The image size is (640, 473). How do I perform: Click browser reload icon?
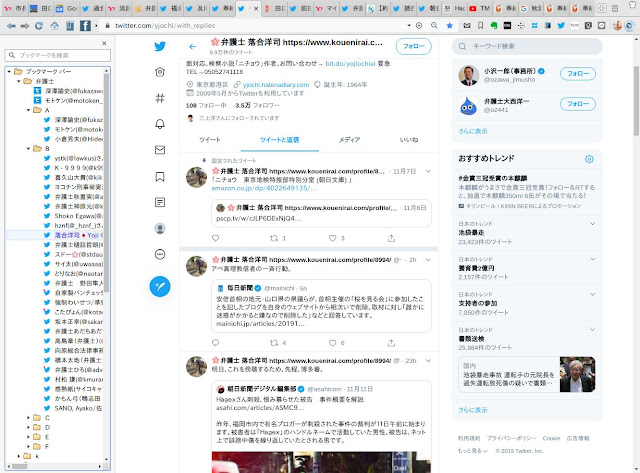(x=39, y=26)
